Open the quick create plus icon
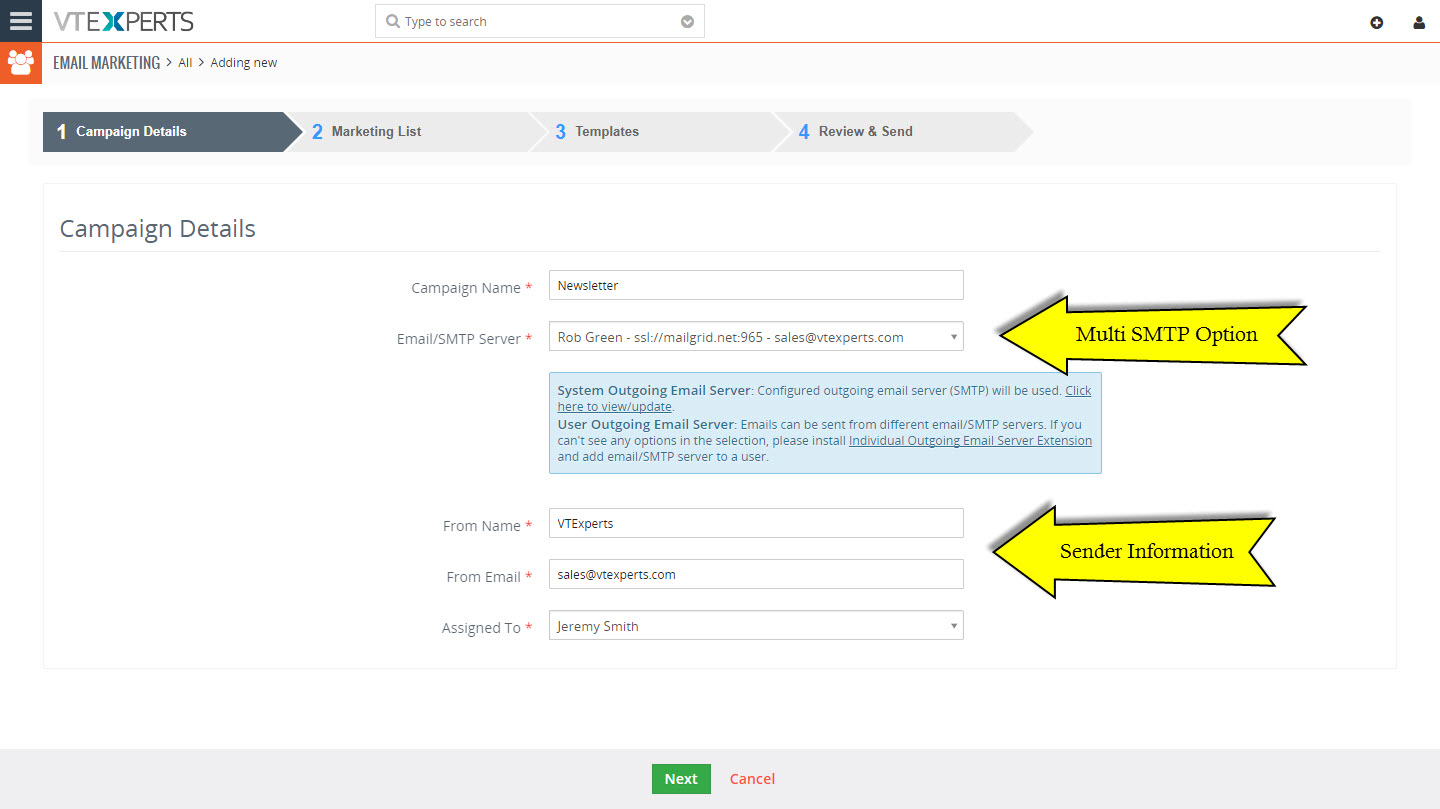 click(x=1377, y=22)
